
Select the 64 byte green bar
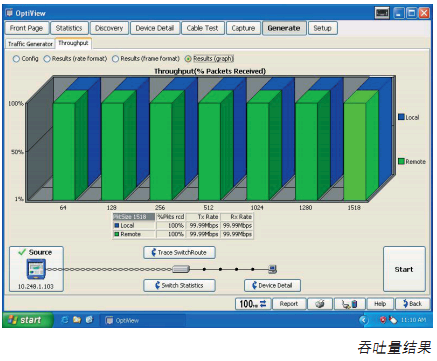point(64,152)
